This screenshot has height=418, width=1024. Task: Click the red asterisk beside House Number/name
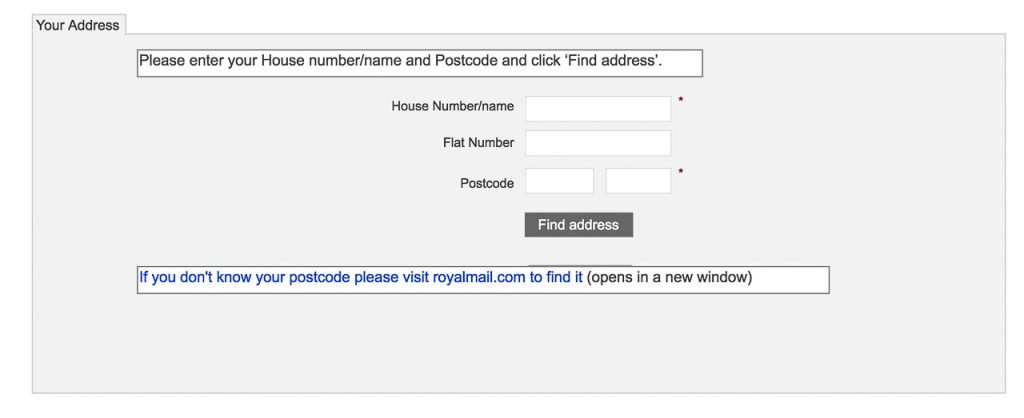(x=681, y=100)
